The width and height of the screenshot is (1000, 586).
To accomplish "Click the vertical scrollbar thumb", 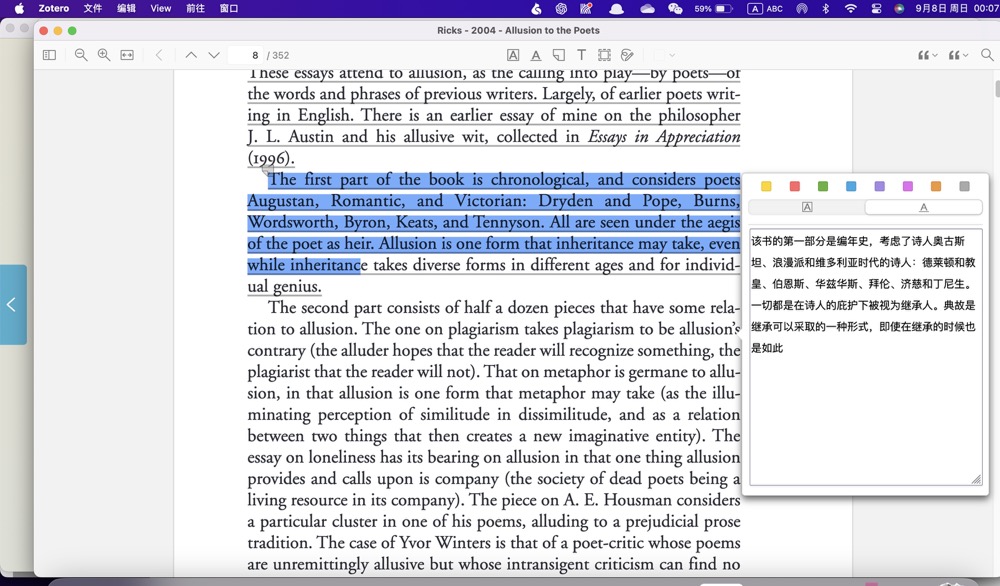I will click(997, 89).
